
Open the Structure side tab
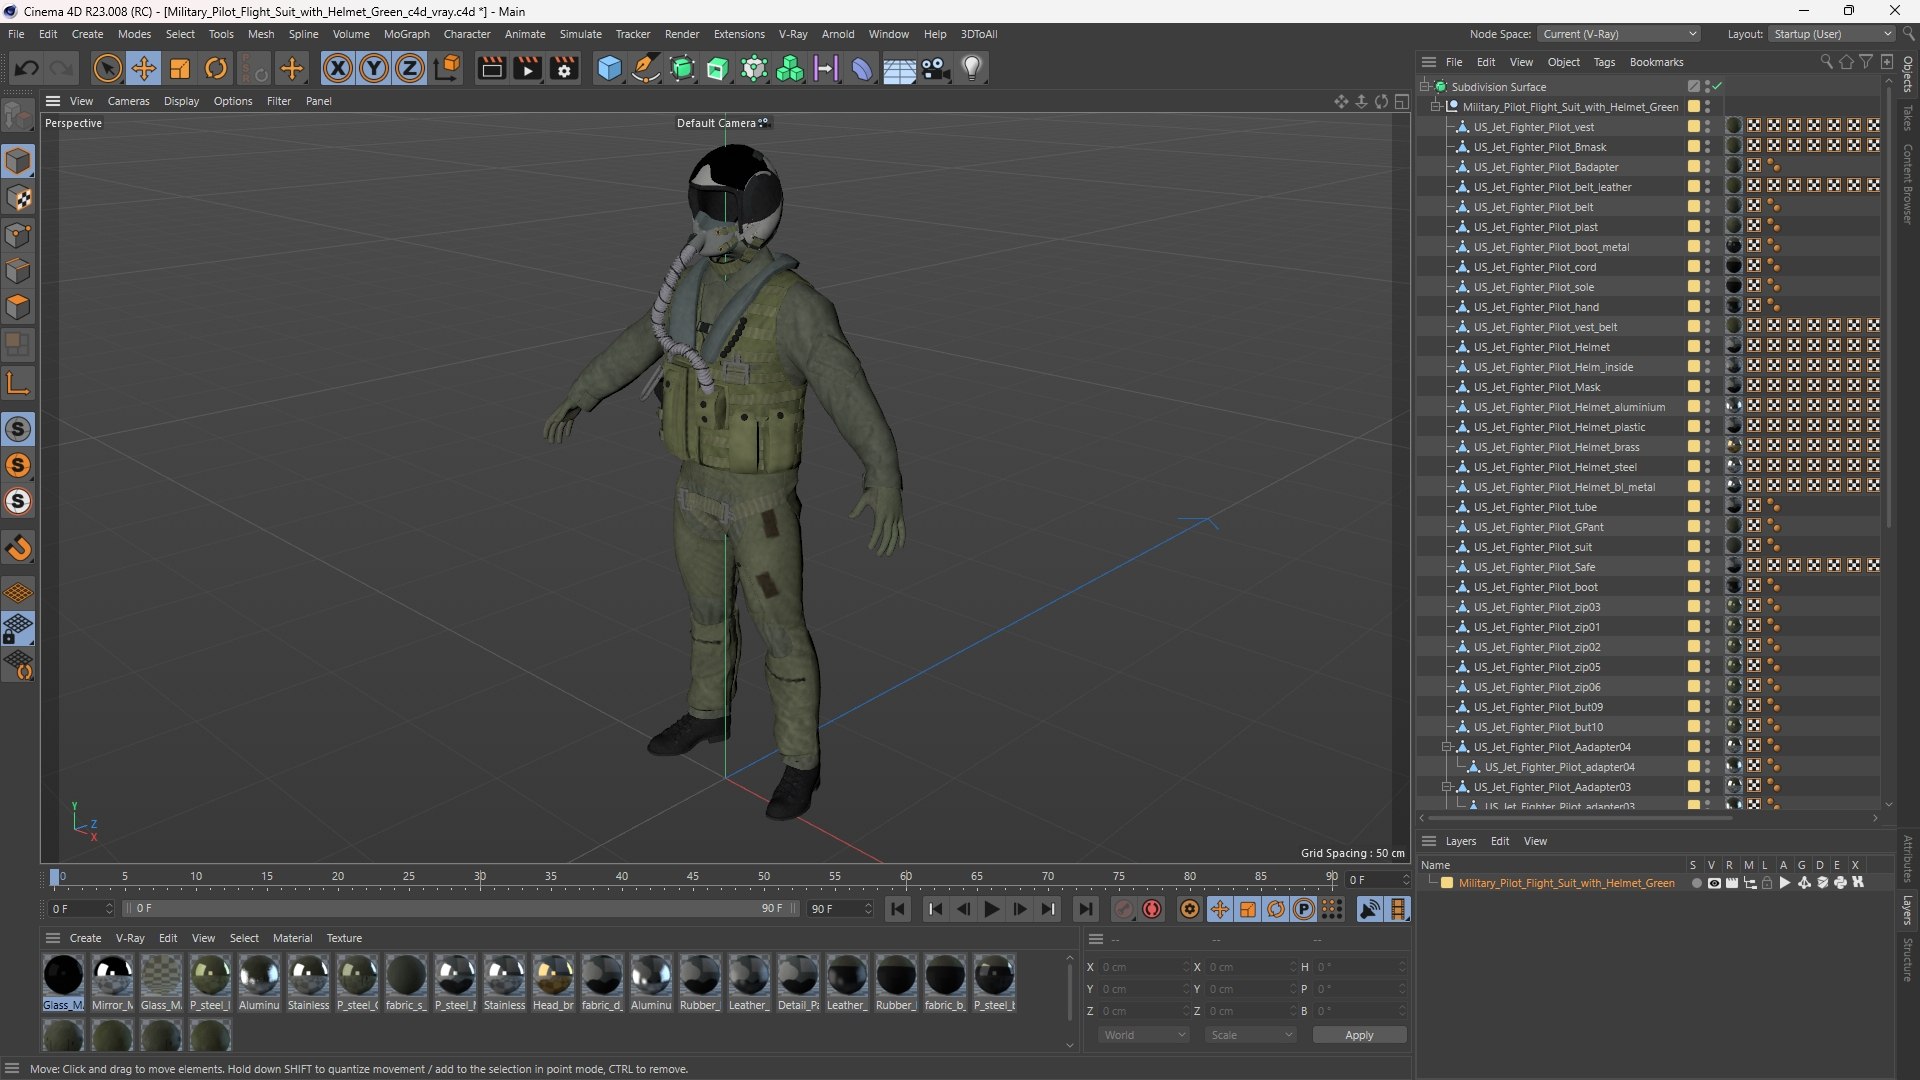pos(1908,960)
